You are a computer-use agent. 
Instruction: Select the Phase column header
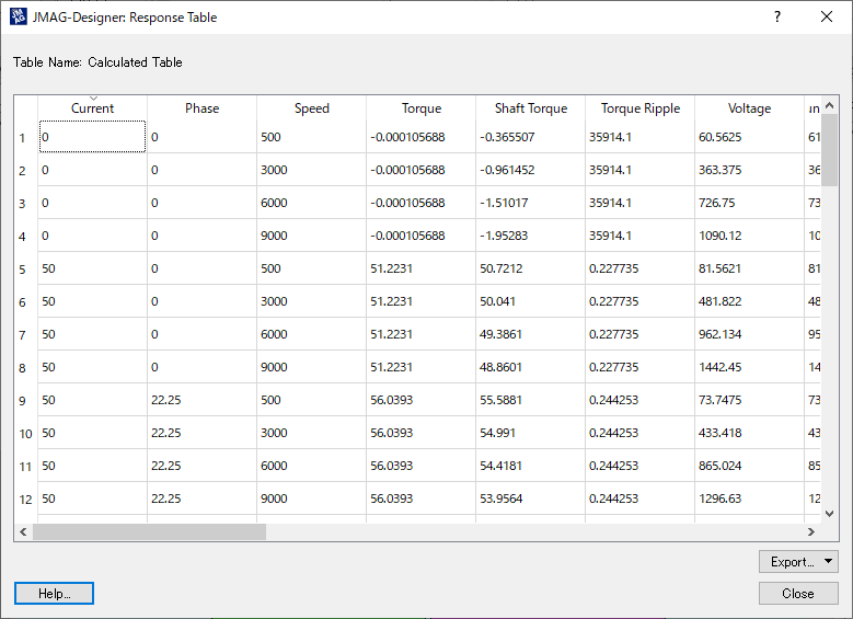click(202, 109)
